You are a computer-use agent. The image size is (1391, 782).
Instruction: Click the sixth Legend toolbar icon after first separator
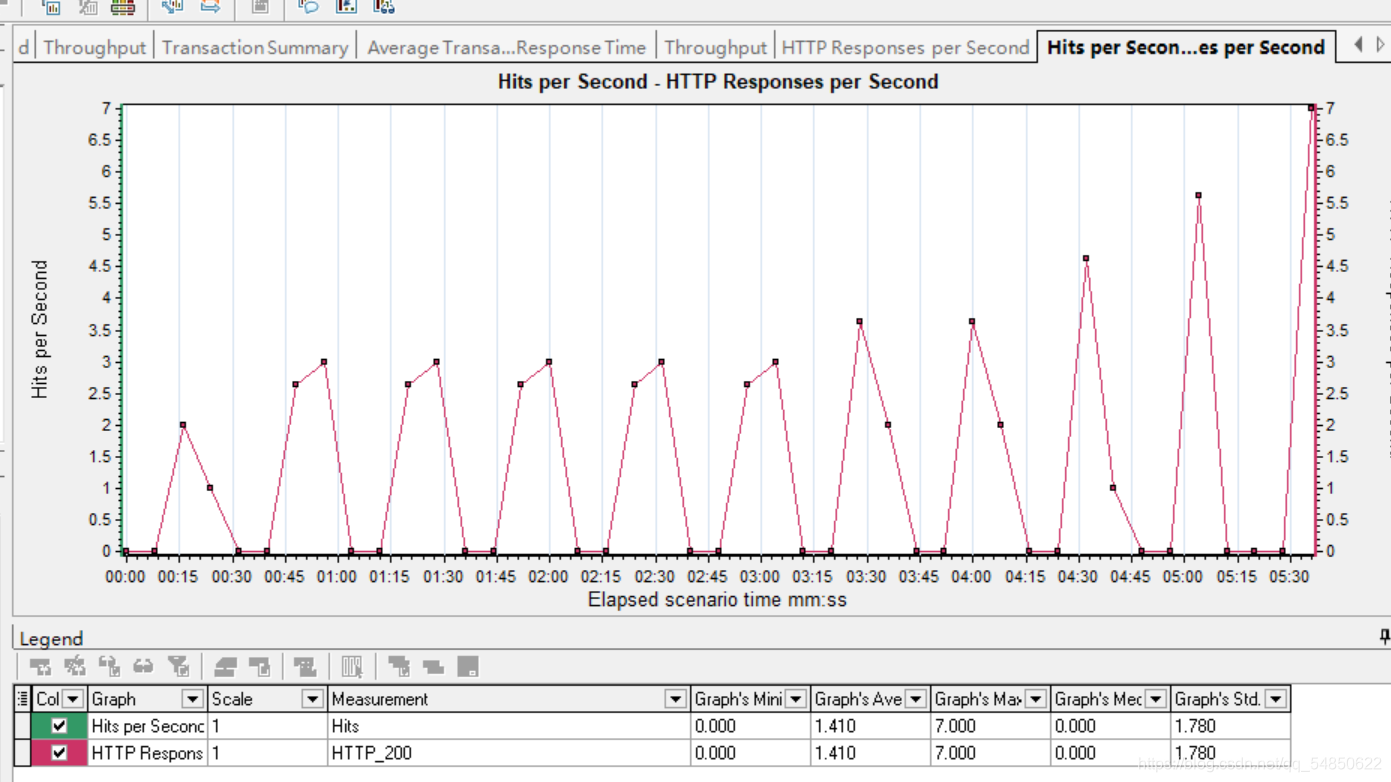225,666
